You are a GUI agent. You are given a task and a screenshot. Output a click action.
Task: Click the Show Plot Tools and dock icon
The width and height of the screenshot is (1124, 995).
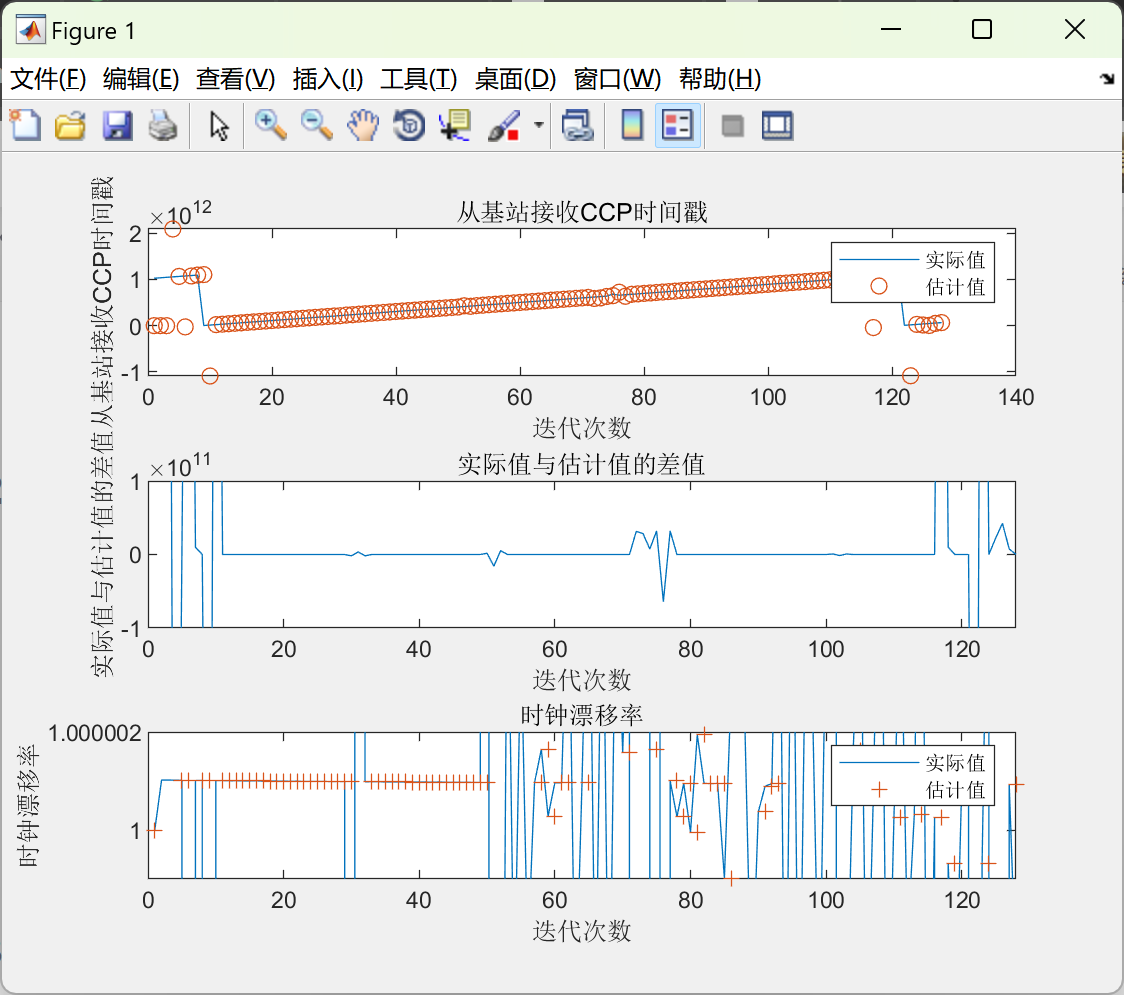point(777,125)
